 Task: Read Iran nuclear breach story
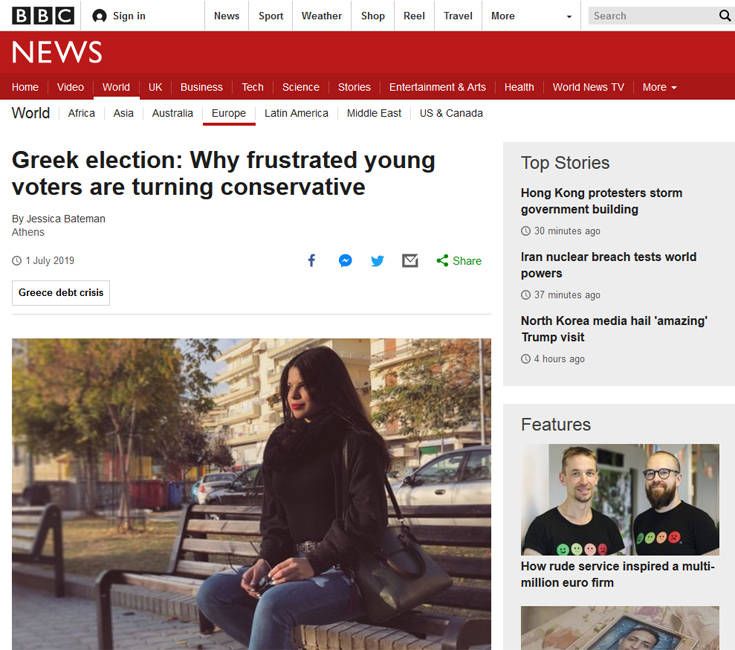608,265
